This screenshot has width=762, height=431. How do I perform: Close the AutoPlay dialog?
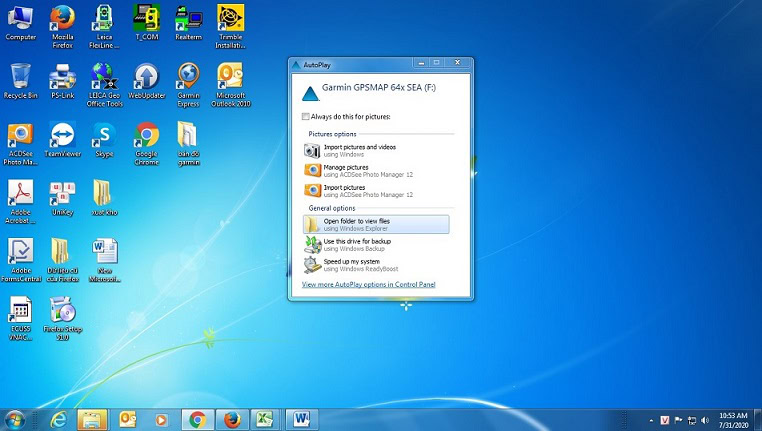457,63
